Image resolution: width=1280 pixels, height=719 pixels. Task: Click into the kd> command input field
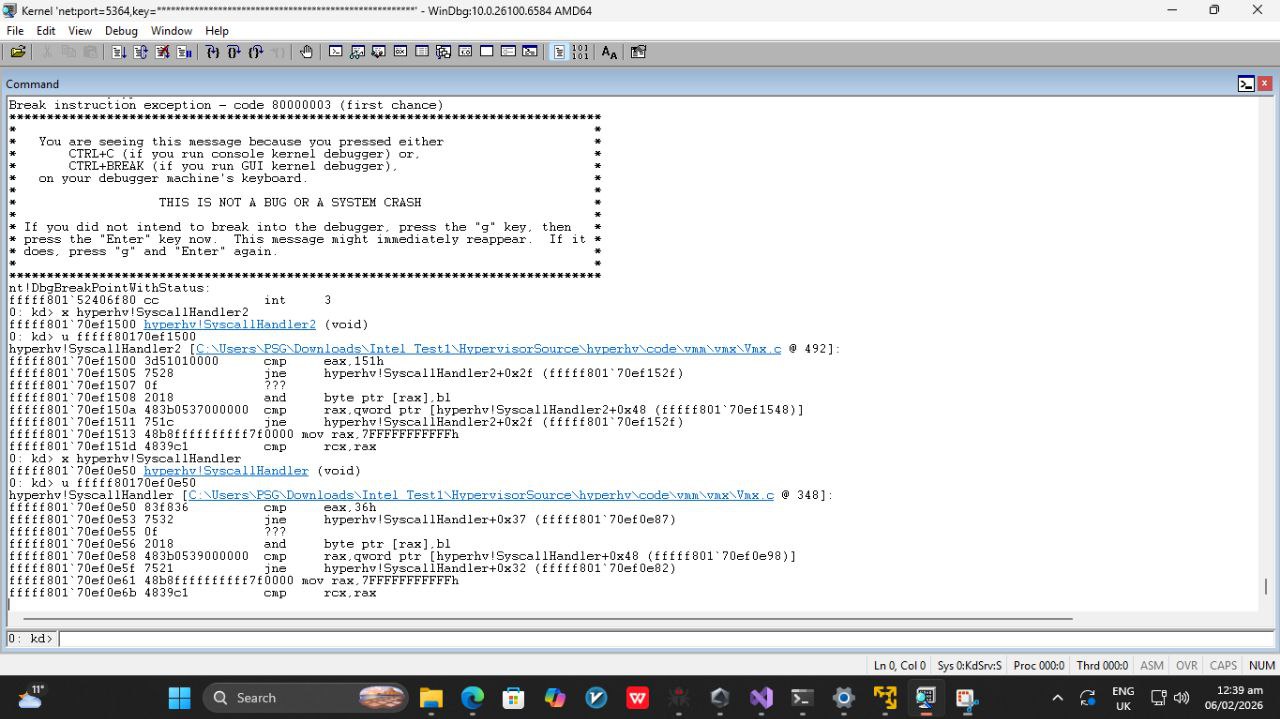(660, 639)
